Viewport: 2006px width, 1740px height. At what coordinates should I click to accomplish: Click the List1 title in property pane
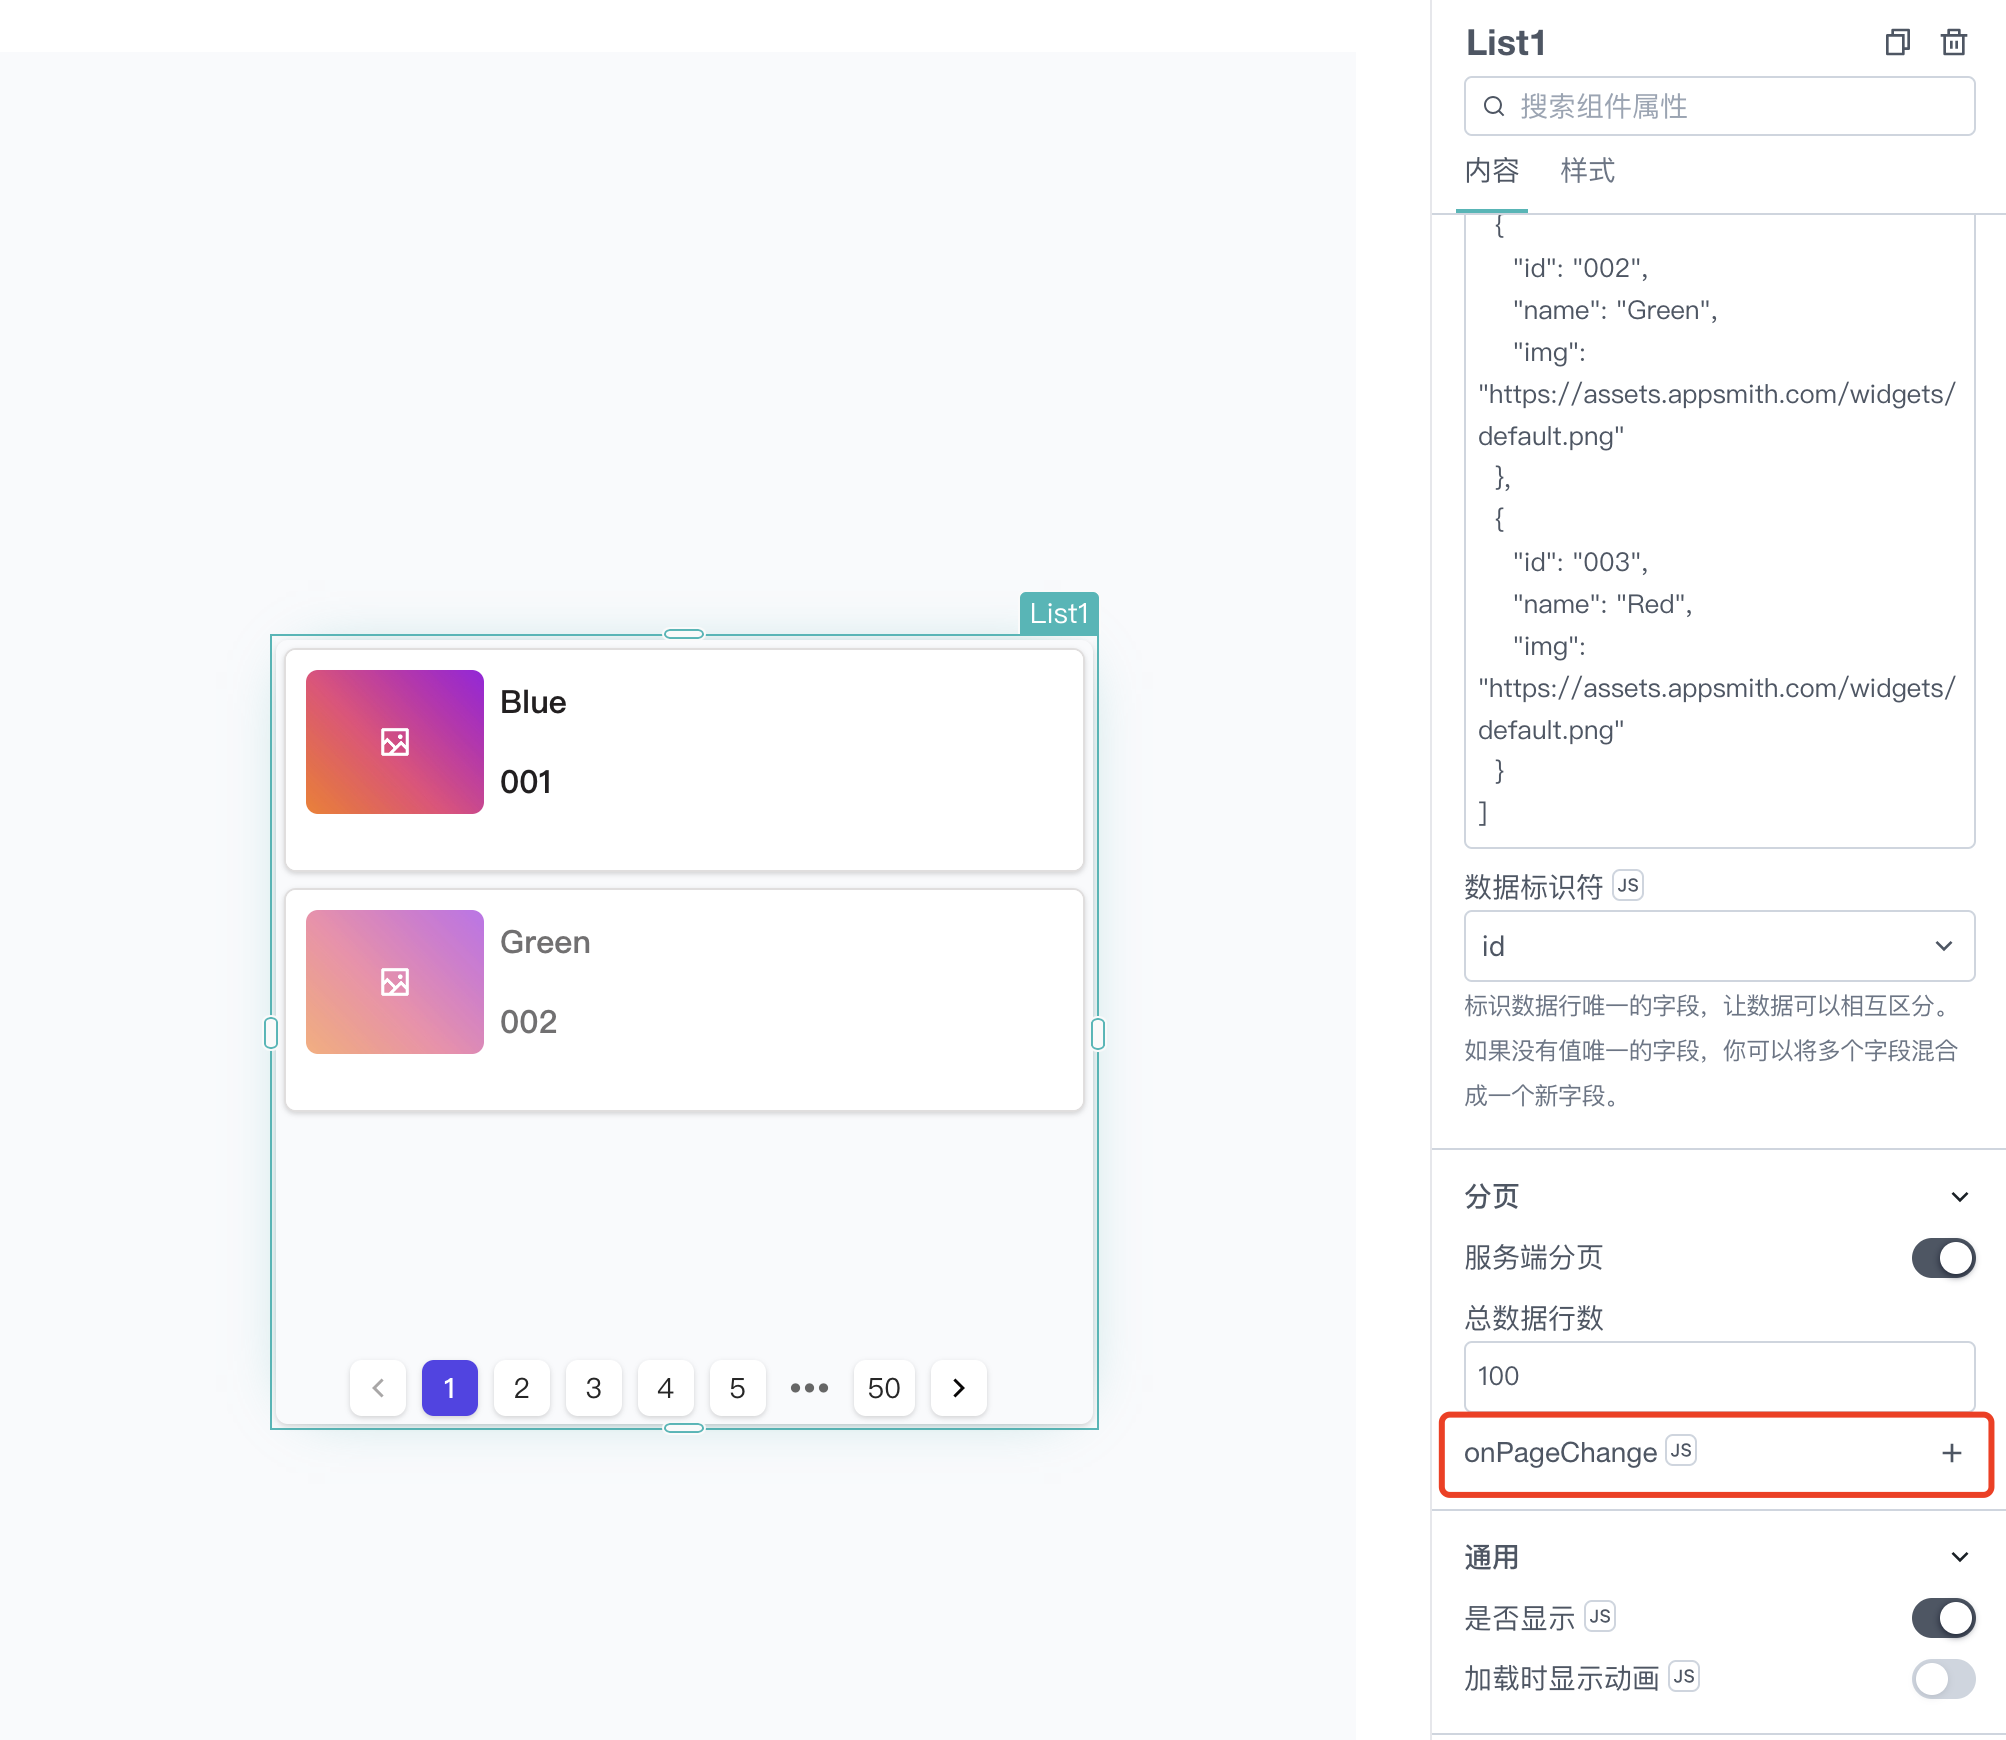coord(1505,43)
